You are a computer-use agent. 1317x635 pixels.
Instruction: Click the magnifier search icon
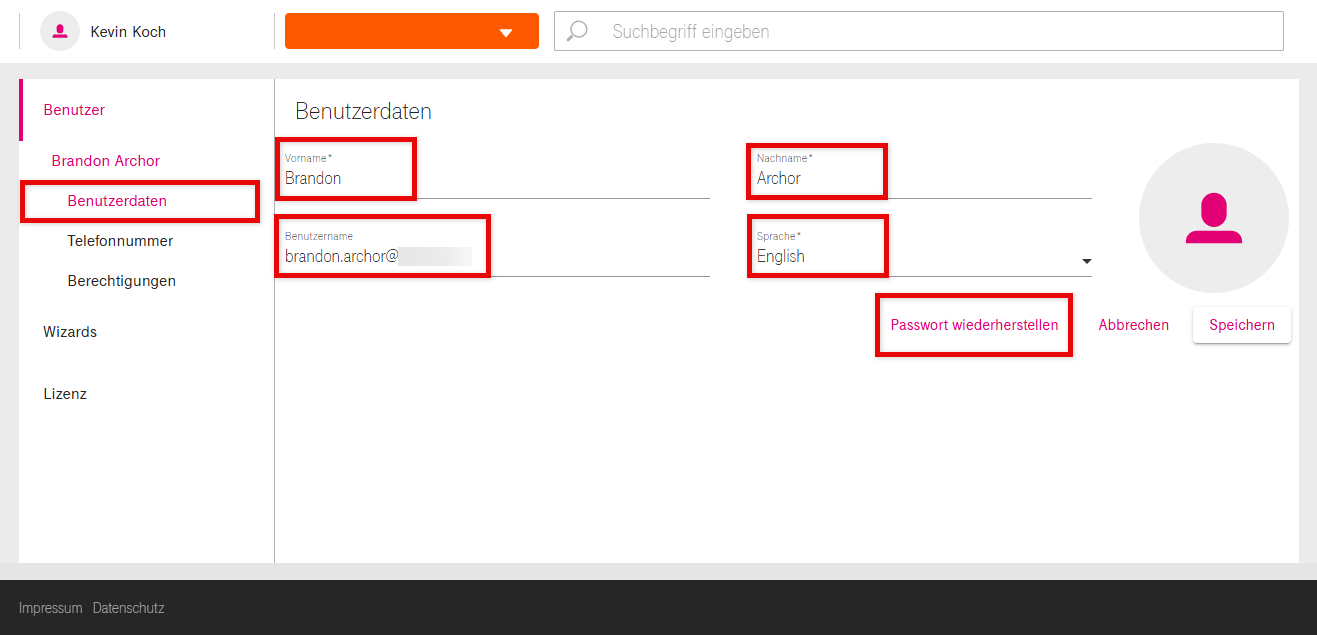point(577,31)
